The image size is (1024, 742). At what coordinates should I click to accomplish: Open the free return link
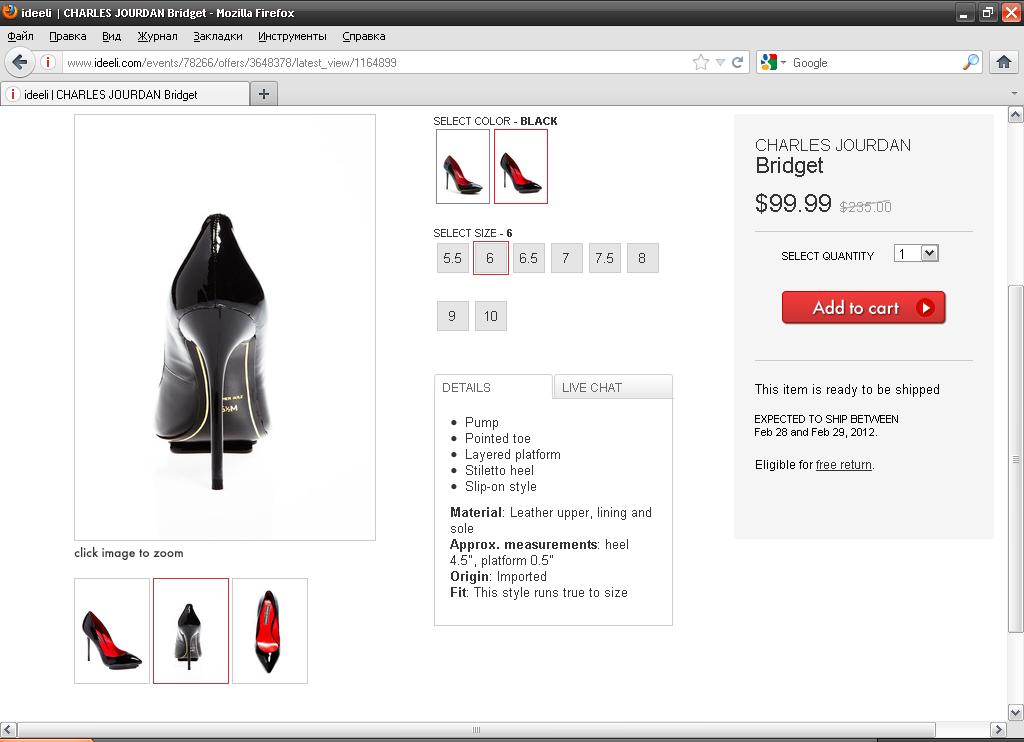844,465
